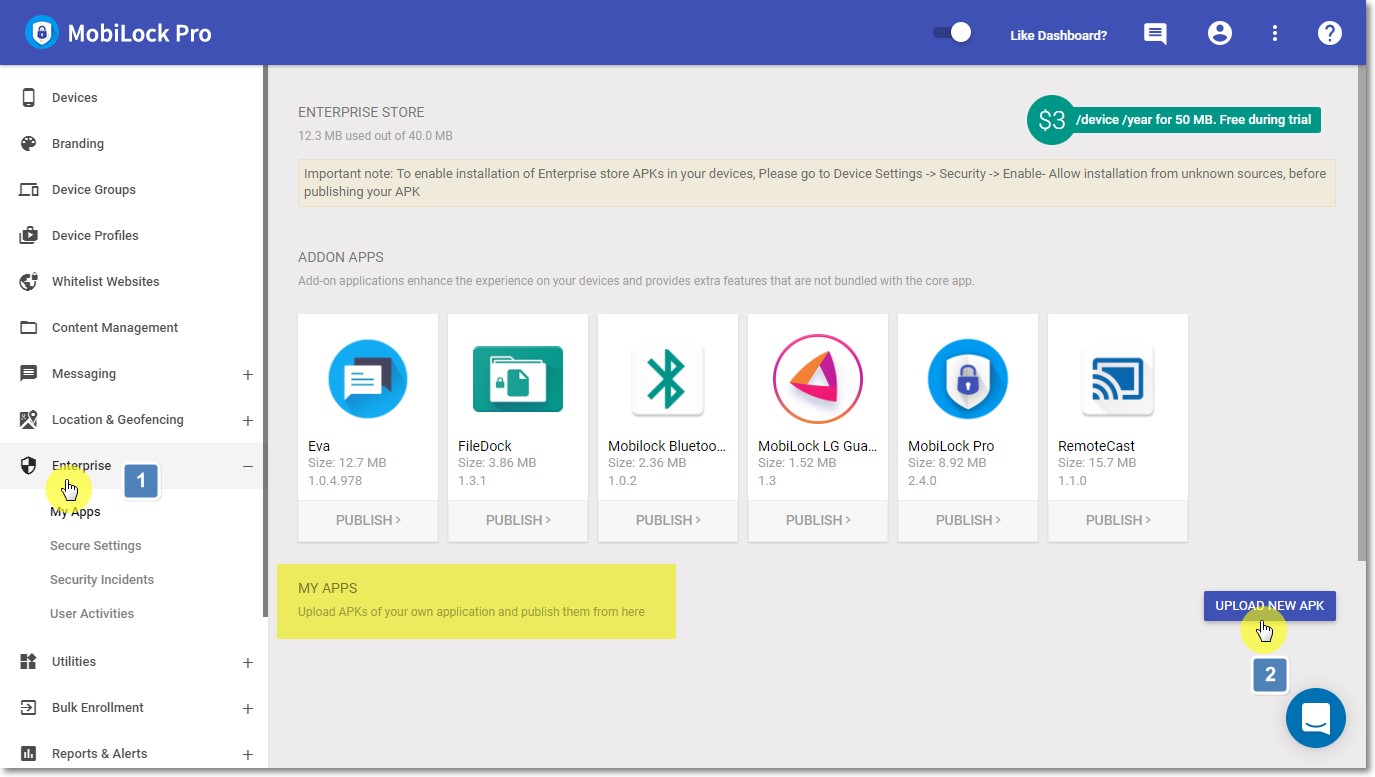Click the 'ADDON APPS' heading text
Viewport: 1375px width, 777px height.
(x=341, y=257)
